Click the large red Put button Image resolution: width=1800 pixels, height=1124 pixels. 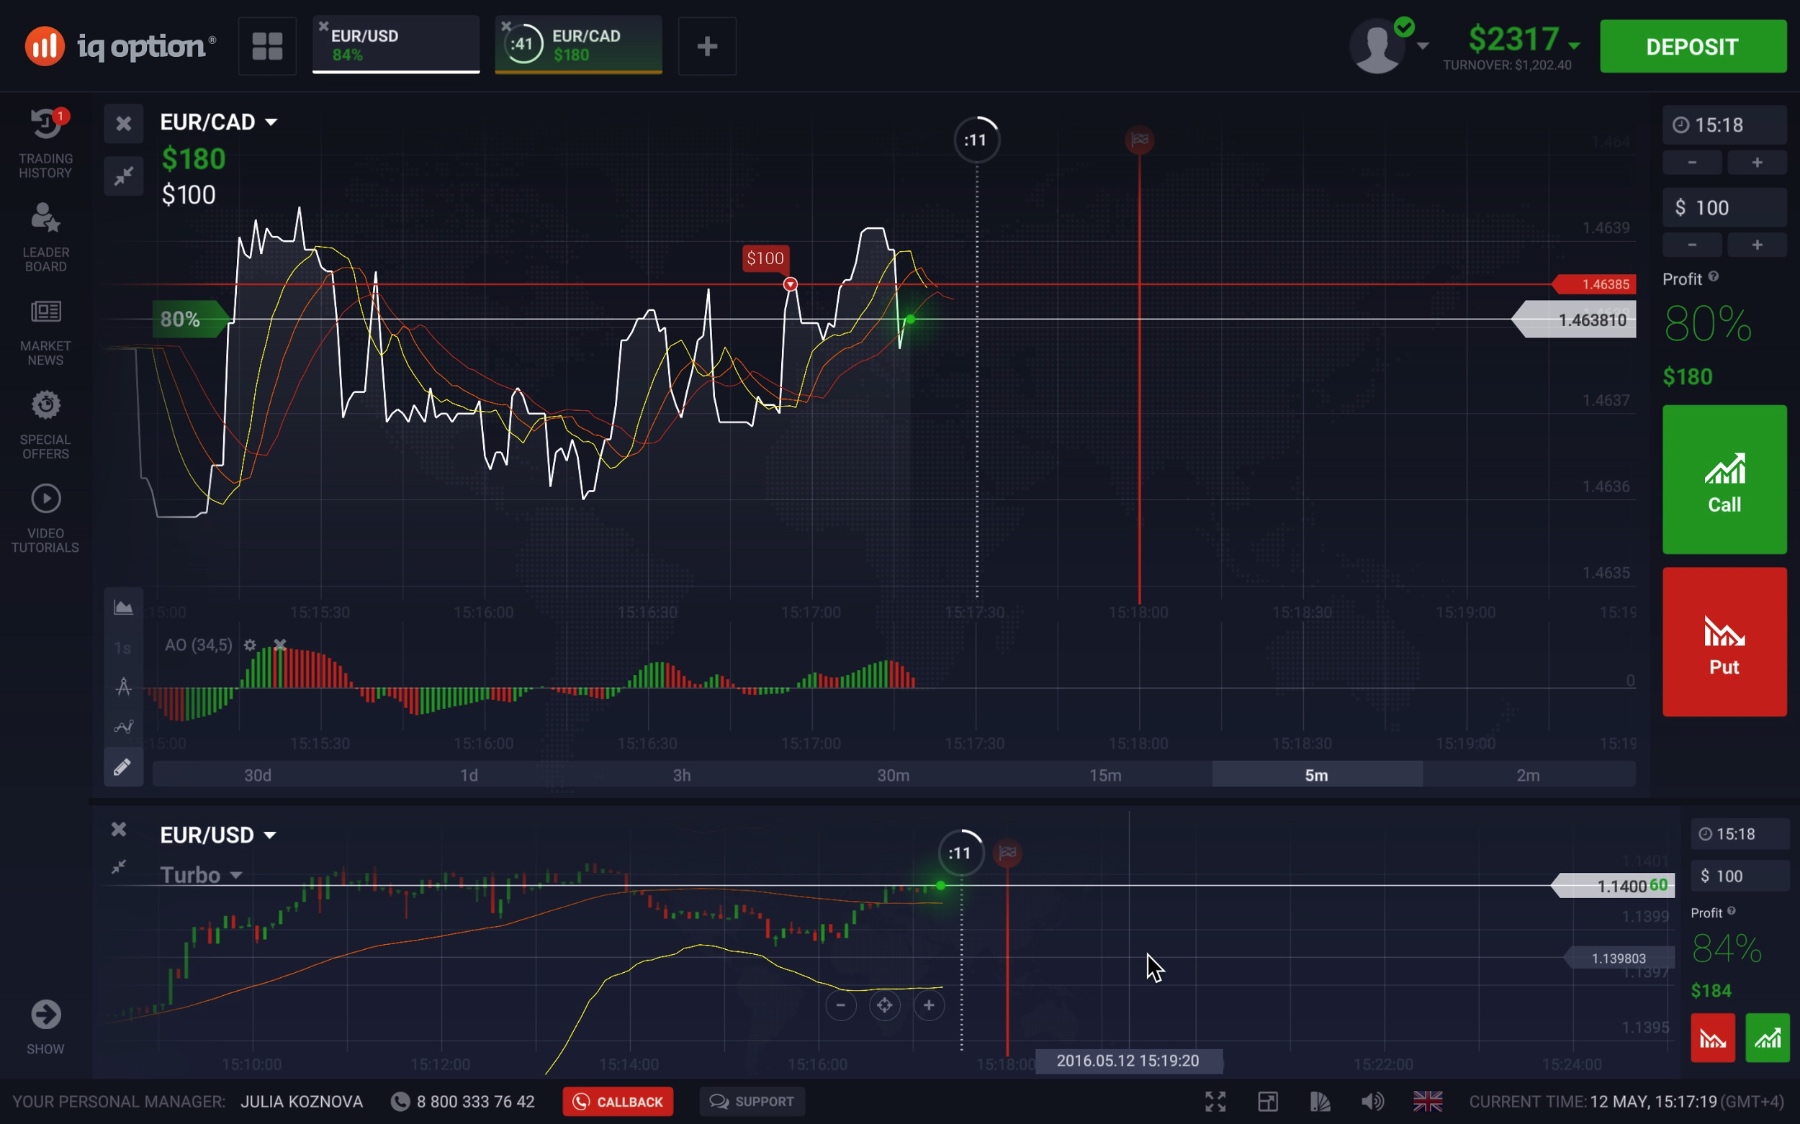pyautogui.click(x=1724, y=642)
